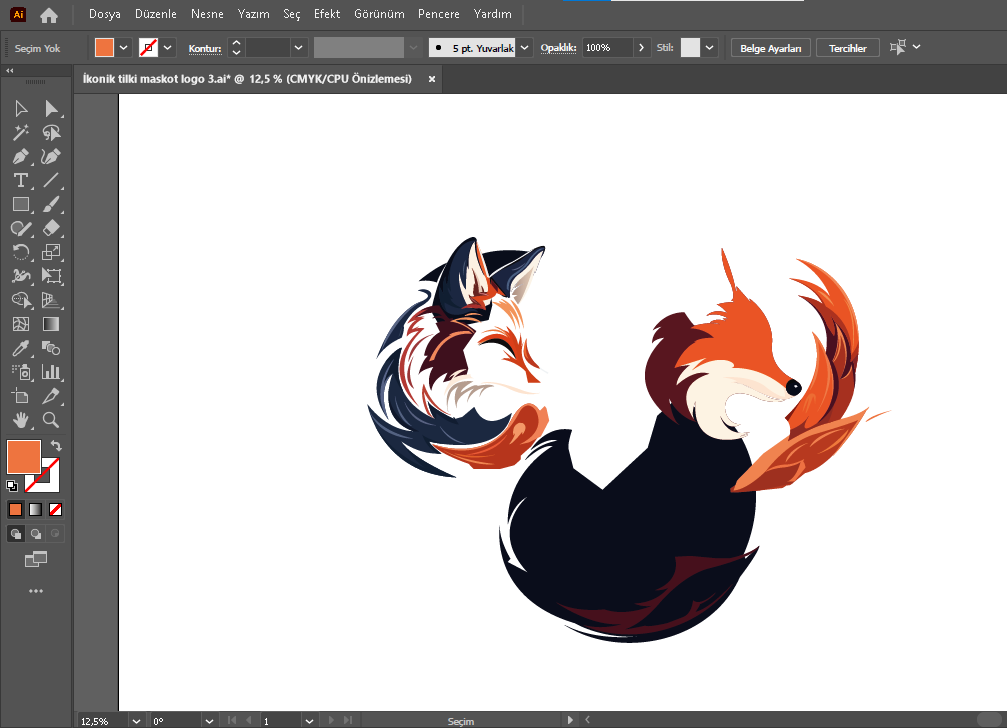Screen dimensions: 1007x728
Task: Choose the Shaper tool
Action: coord(21,228)
